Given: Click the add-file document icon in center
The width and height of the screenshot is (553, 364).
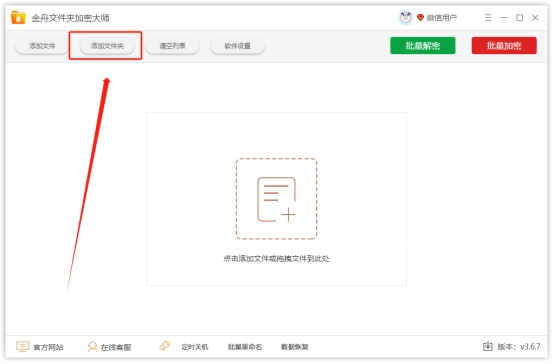Looking at the screenshot, I should coord(276,199).
